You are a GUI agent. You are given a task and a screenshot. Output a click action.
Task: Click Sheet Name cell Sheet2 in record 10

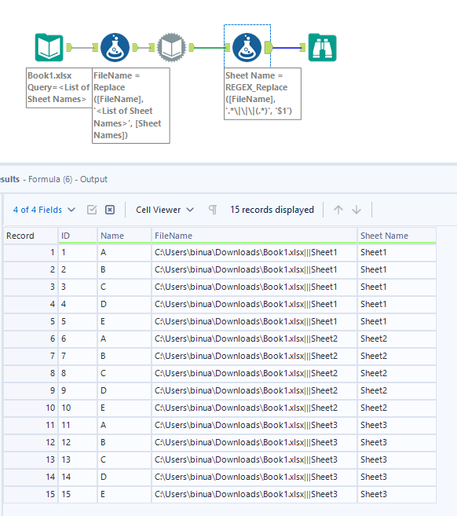[x=397, y=408]
